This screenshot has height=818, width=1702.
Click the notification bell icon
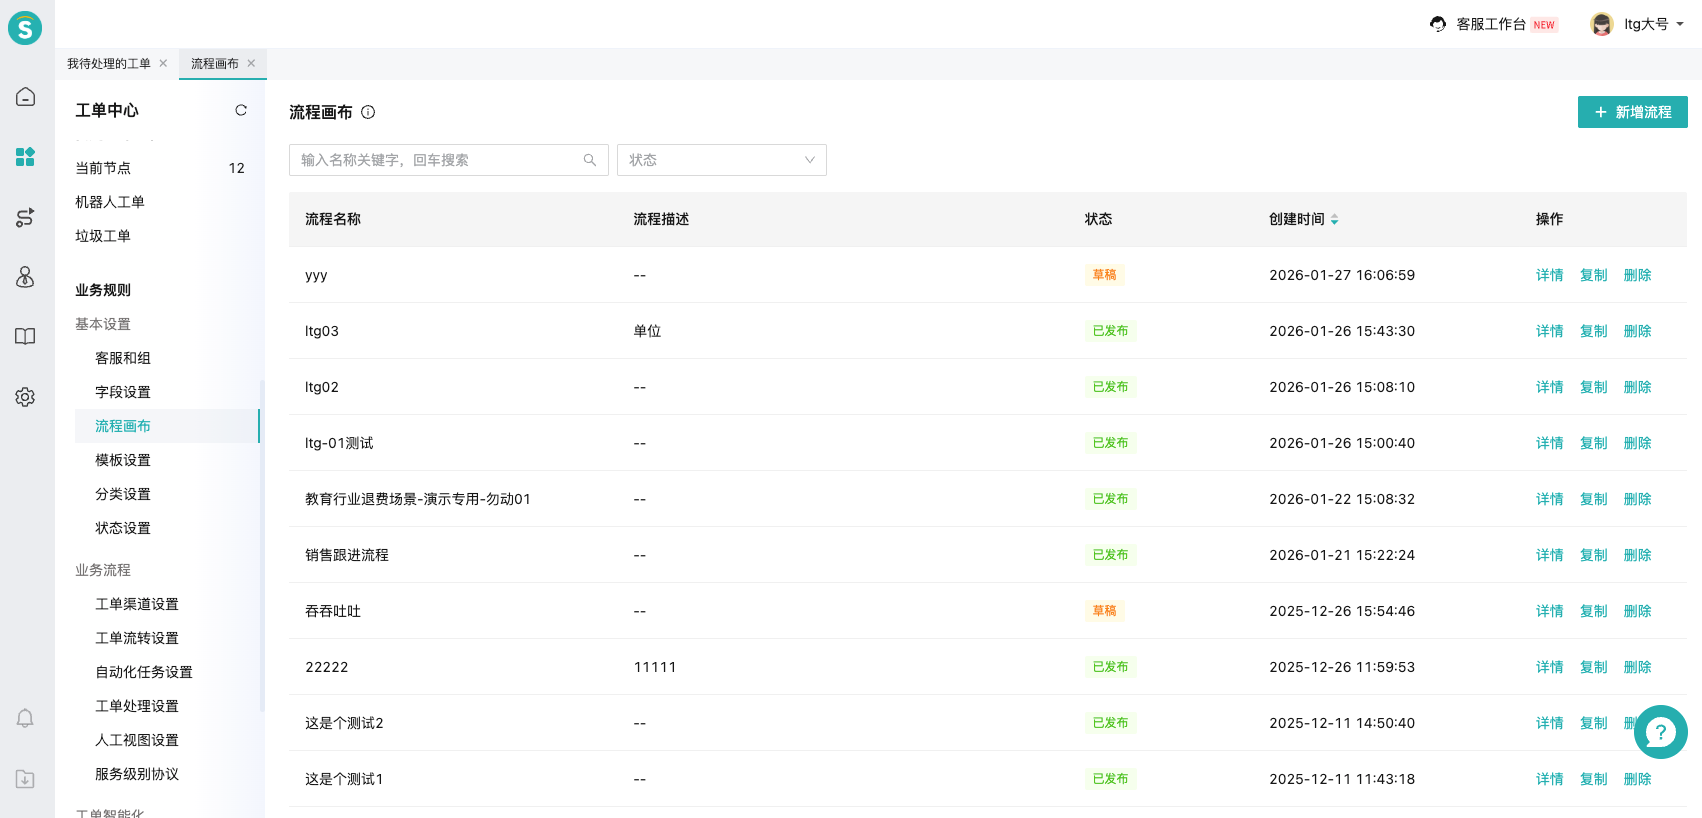click(x=26, y=718)
